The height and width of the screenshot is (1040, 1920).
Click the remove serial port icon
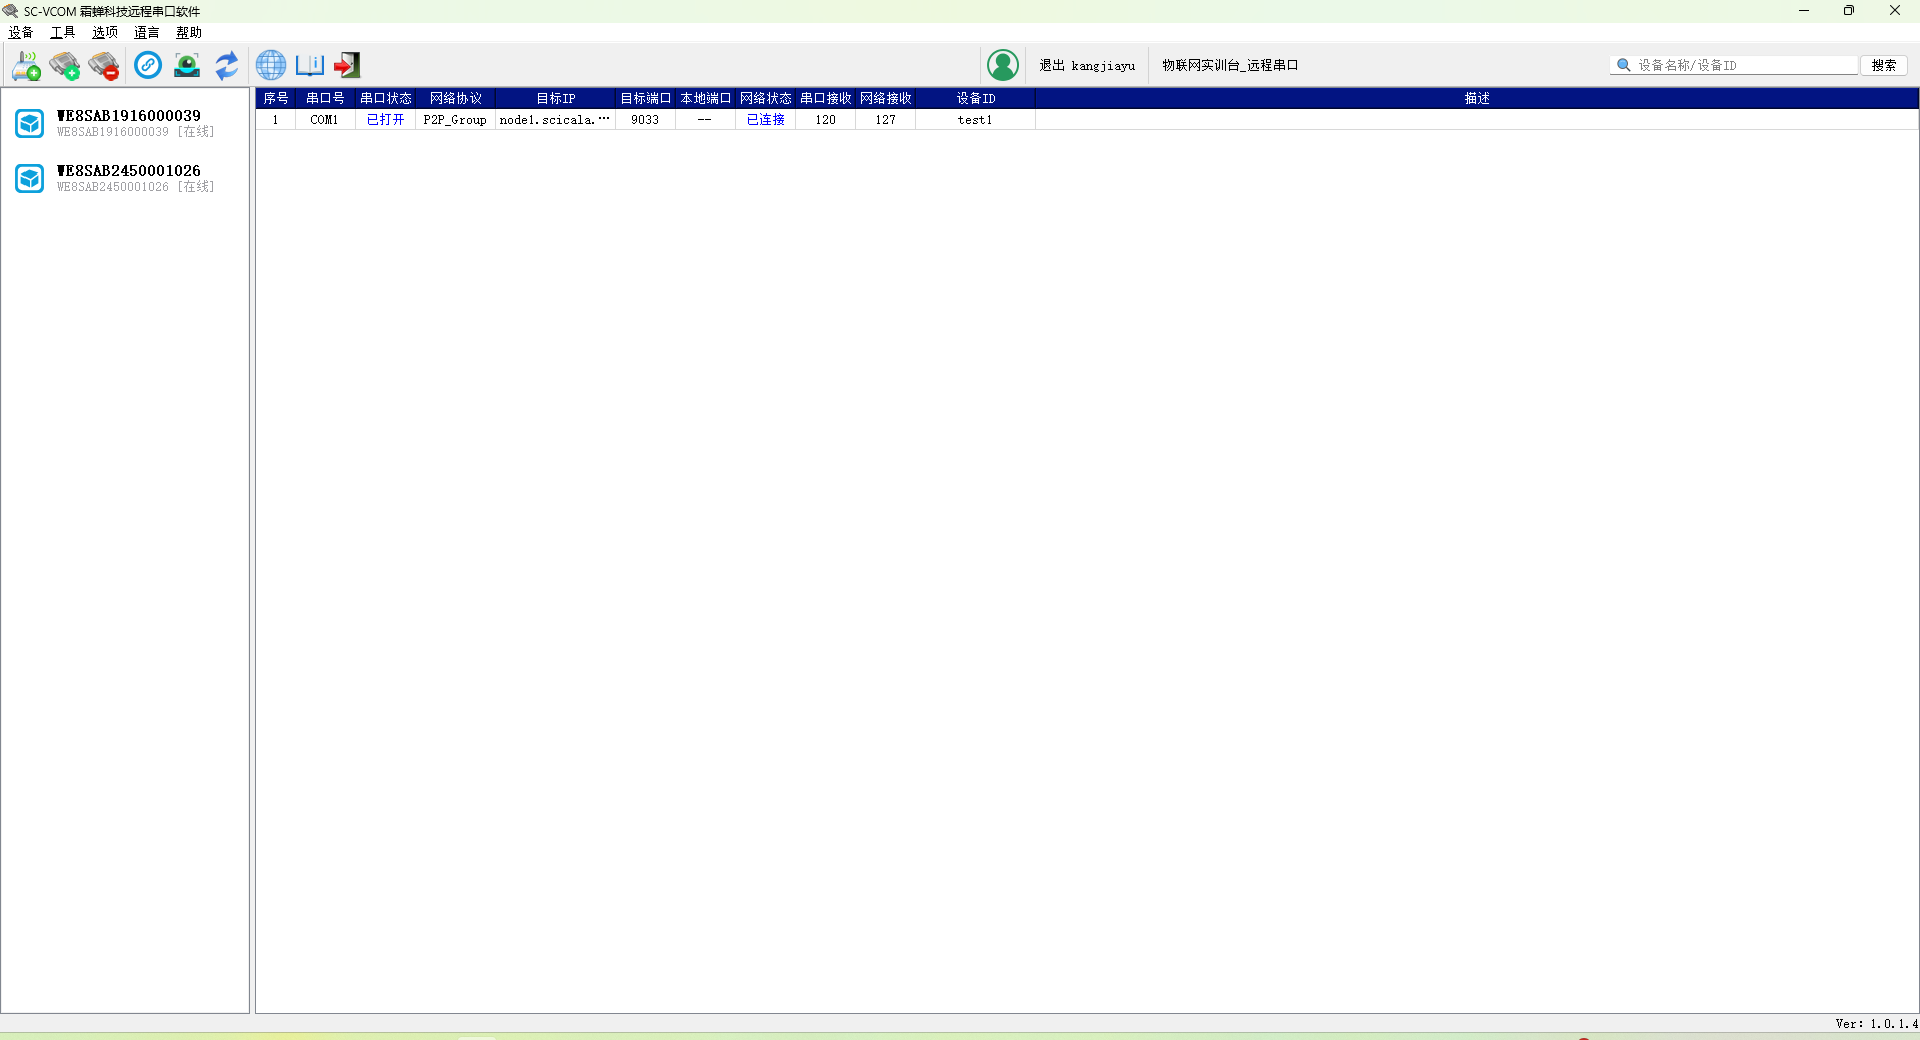point(103,66)
